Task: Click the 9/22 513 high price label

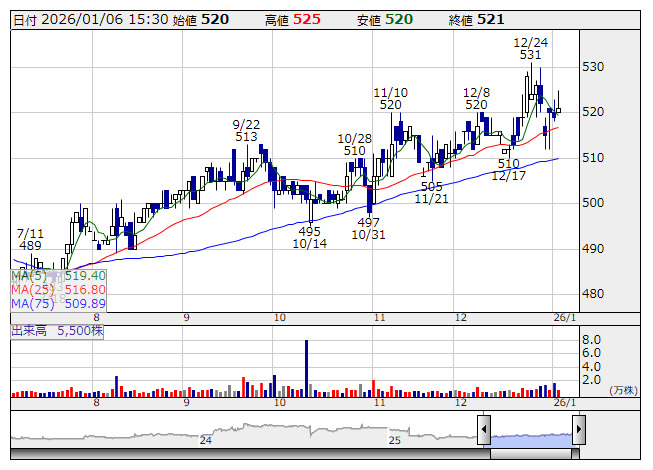Action: pos(246,130)
